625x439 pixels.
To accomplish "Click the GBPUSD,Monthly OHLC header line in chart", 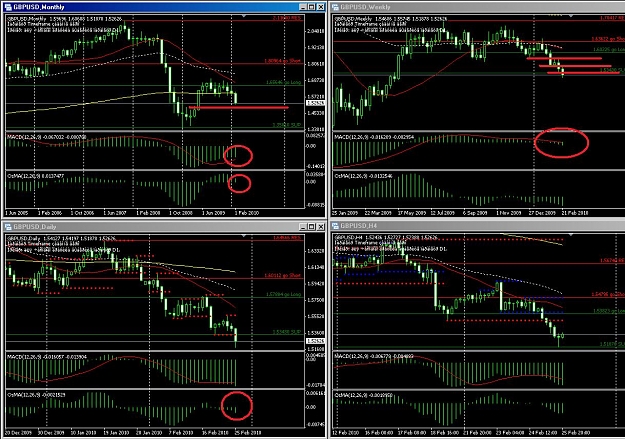I will pos(65,19).
